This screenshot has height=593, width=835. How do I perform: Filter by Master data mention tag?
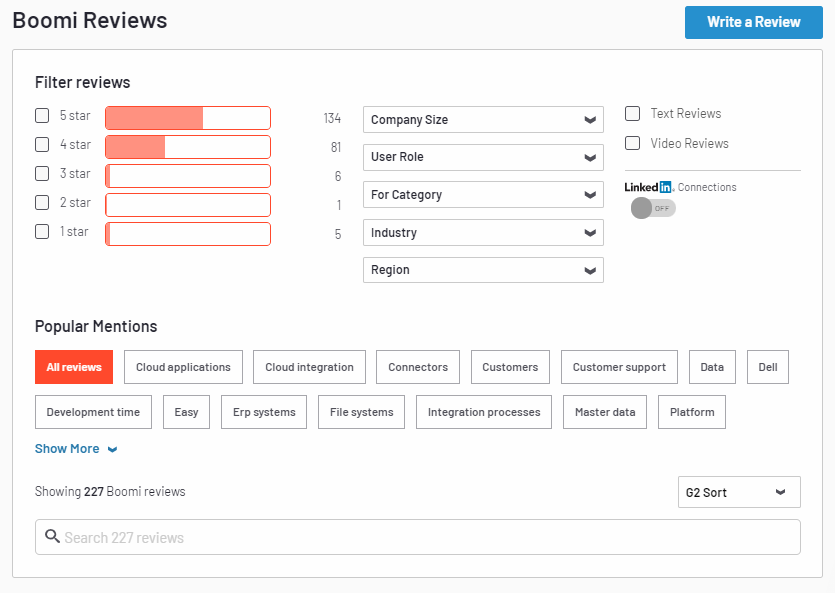605,412
